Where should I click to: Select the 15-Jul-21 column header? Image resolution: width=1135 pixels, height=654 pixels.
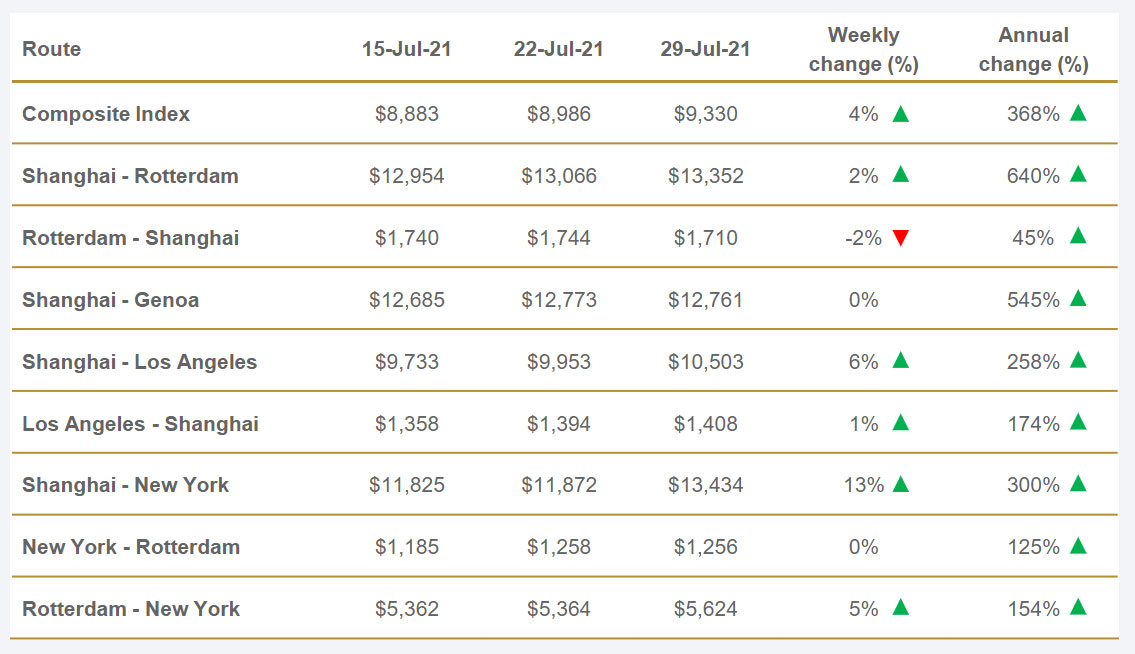(407, 49)
